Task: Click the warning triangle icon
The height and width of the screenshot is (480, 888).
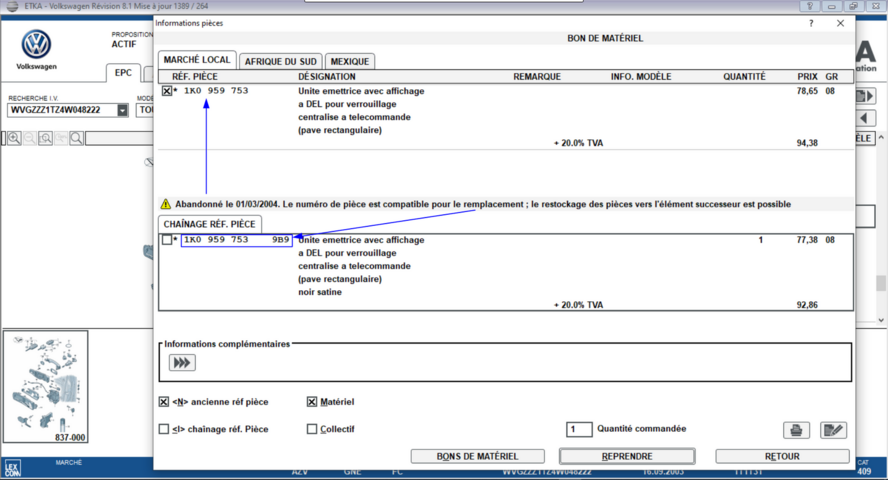Action: pyautogui.click(x=165, y=204)
